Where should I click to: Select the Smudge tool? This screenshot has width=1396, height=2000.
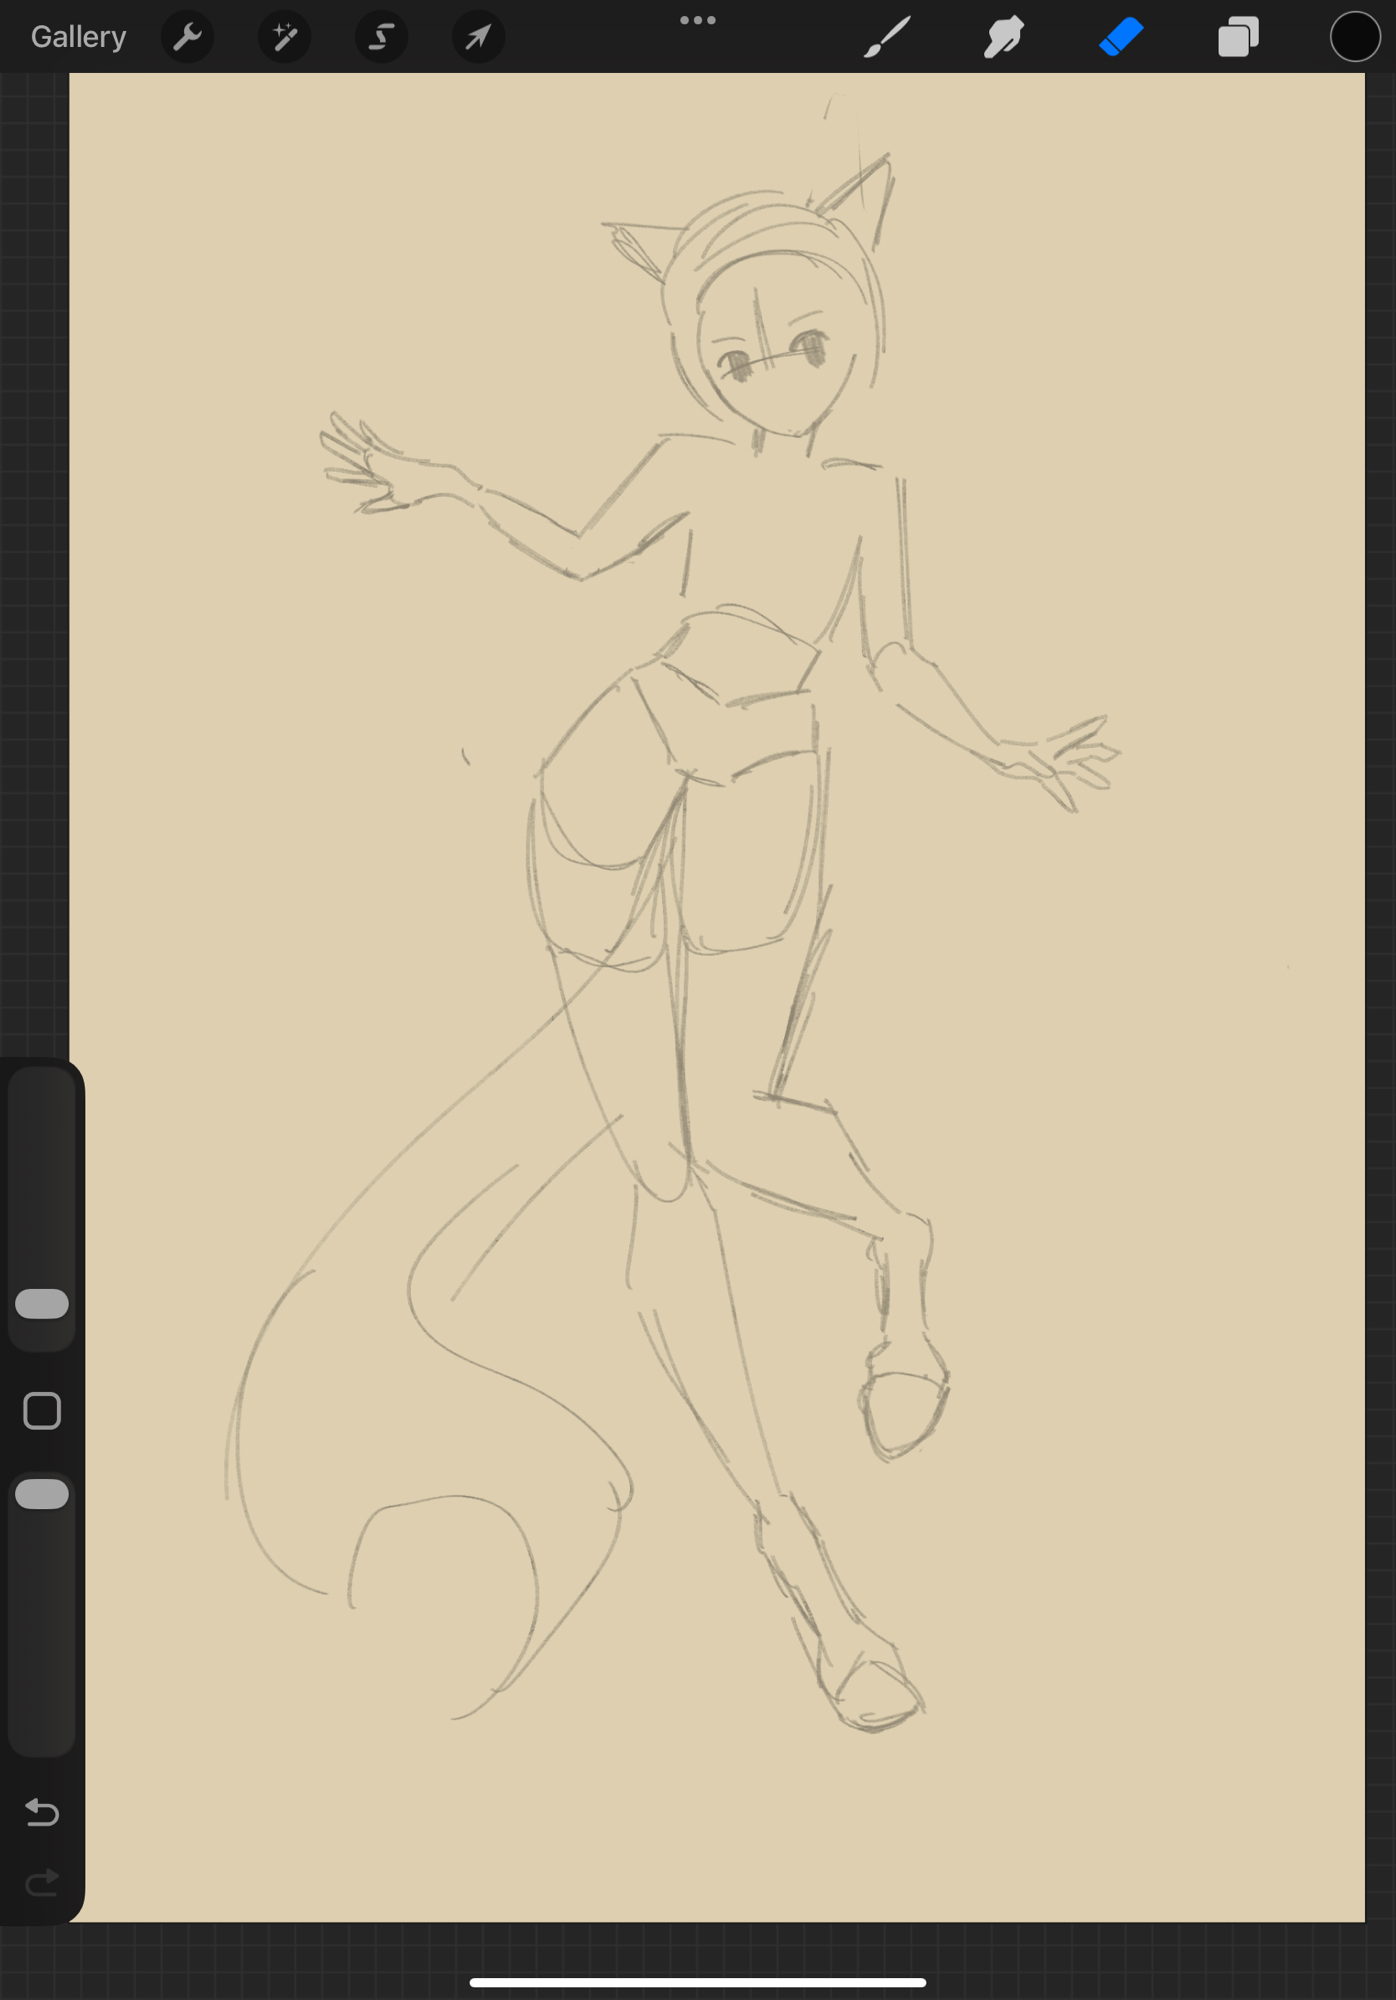coord(1004,37)
